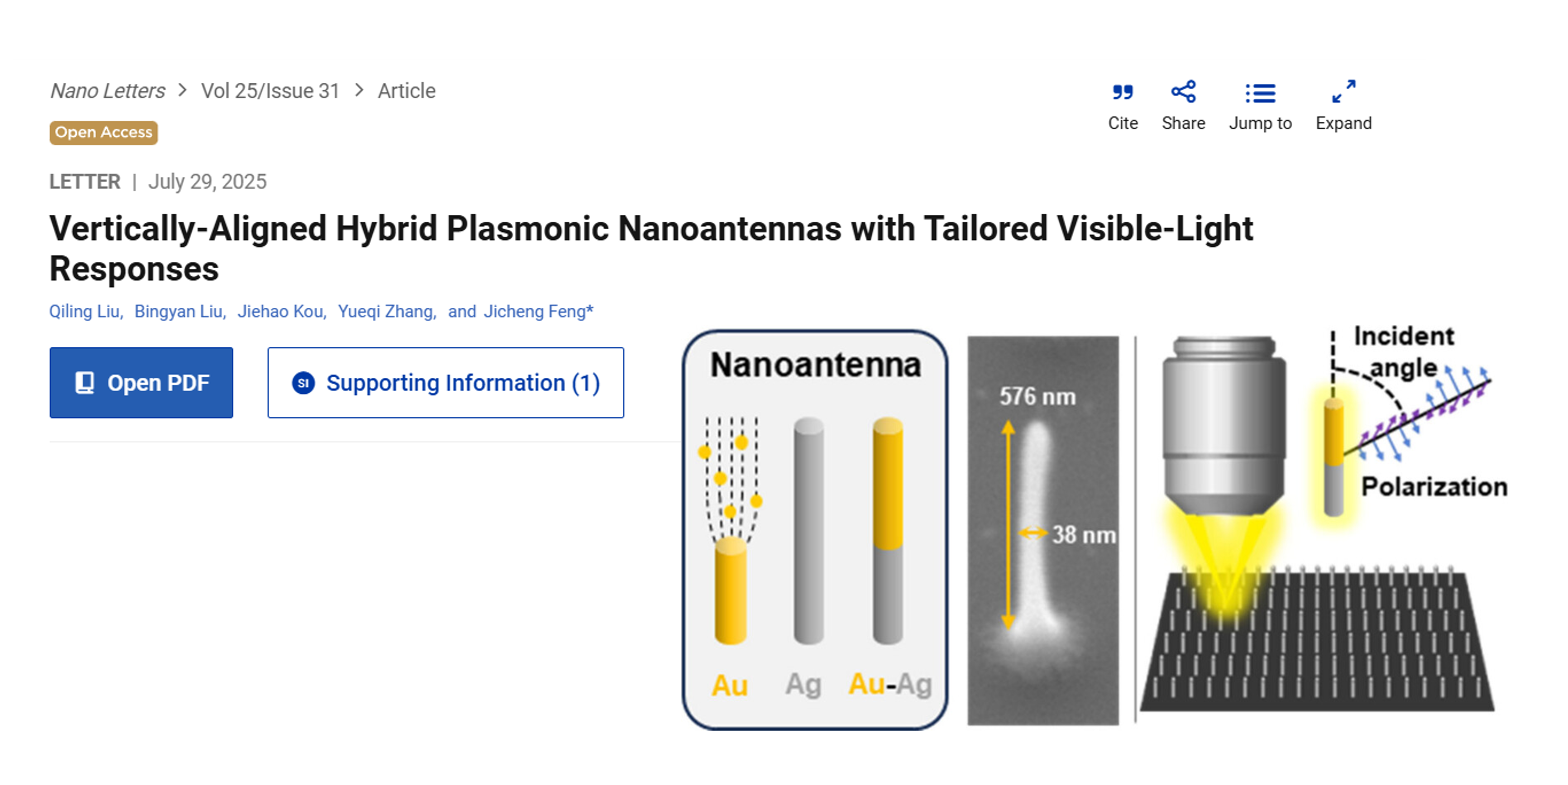The image size is (1568, 785).
Task: Click author name Jiehao Kou
Action: (281, 312)
